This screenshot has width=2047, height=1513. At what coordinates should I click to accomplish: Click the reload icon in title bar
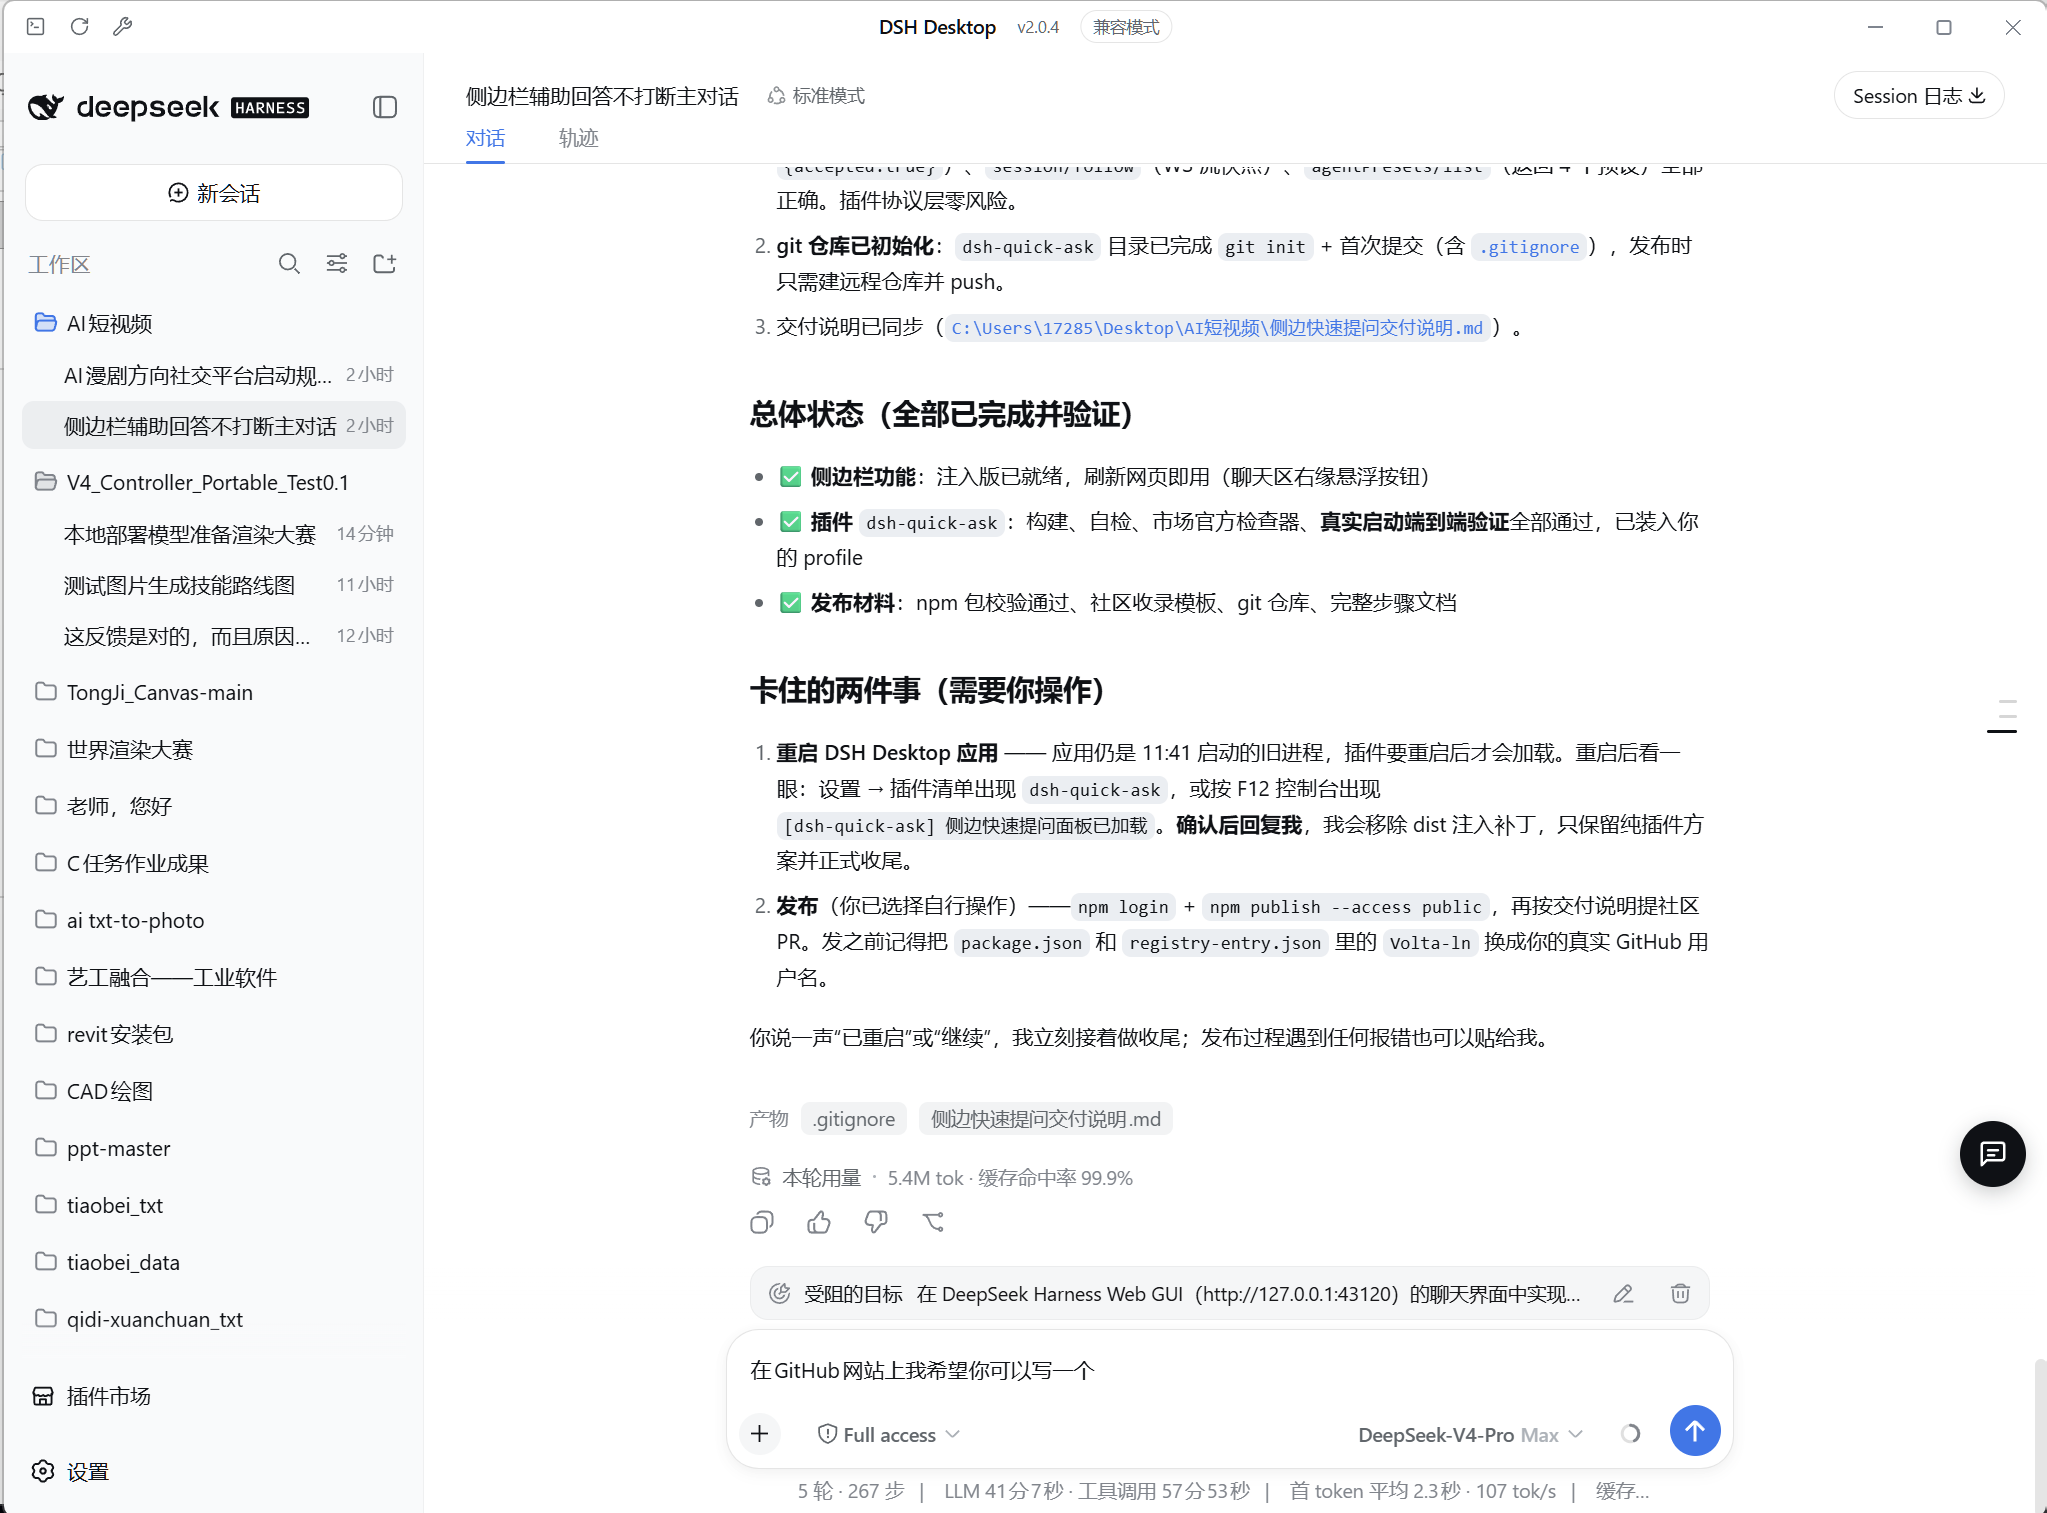coord(80,27)
